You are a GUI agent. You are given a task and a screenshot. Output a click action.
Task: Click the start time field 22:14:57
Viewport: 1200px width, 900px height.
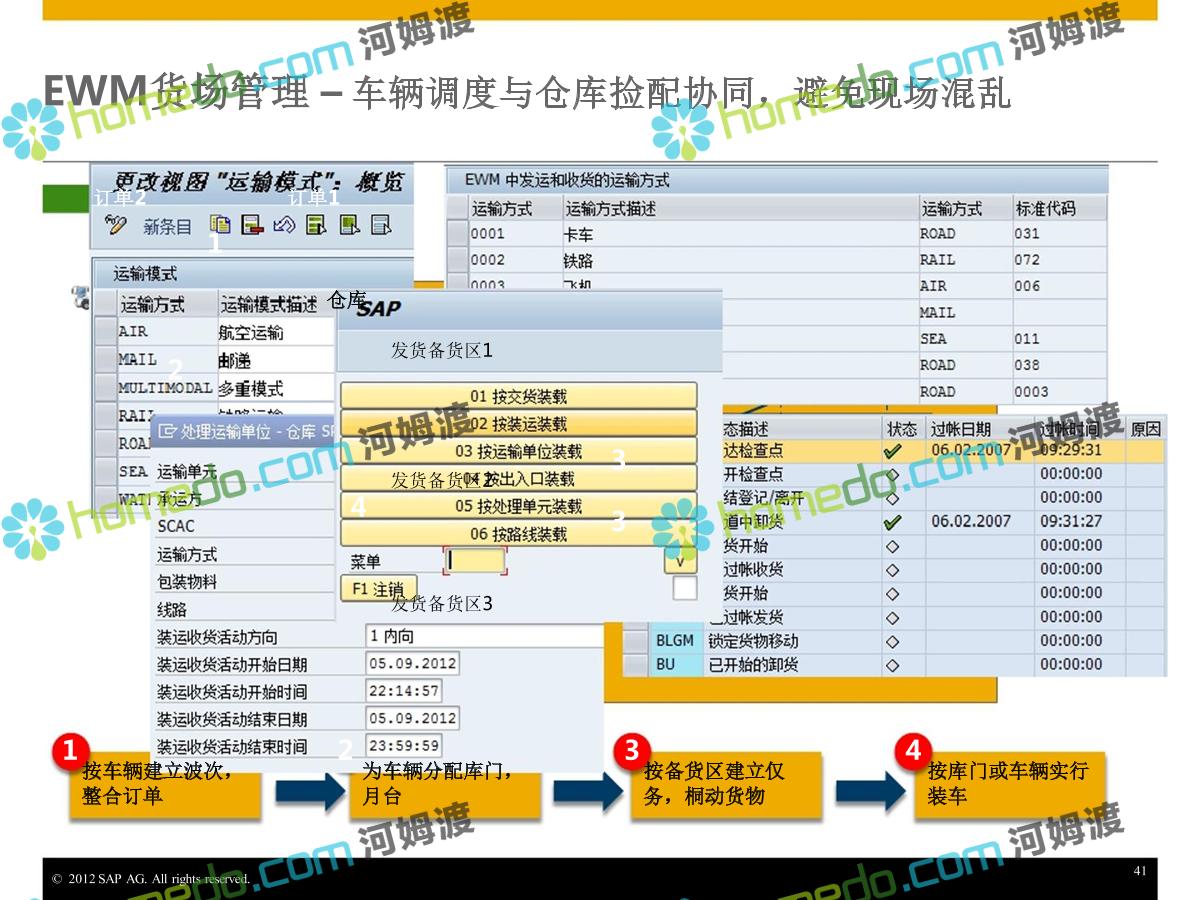click(x=404, y=690)
